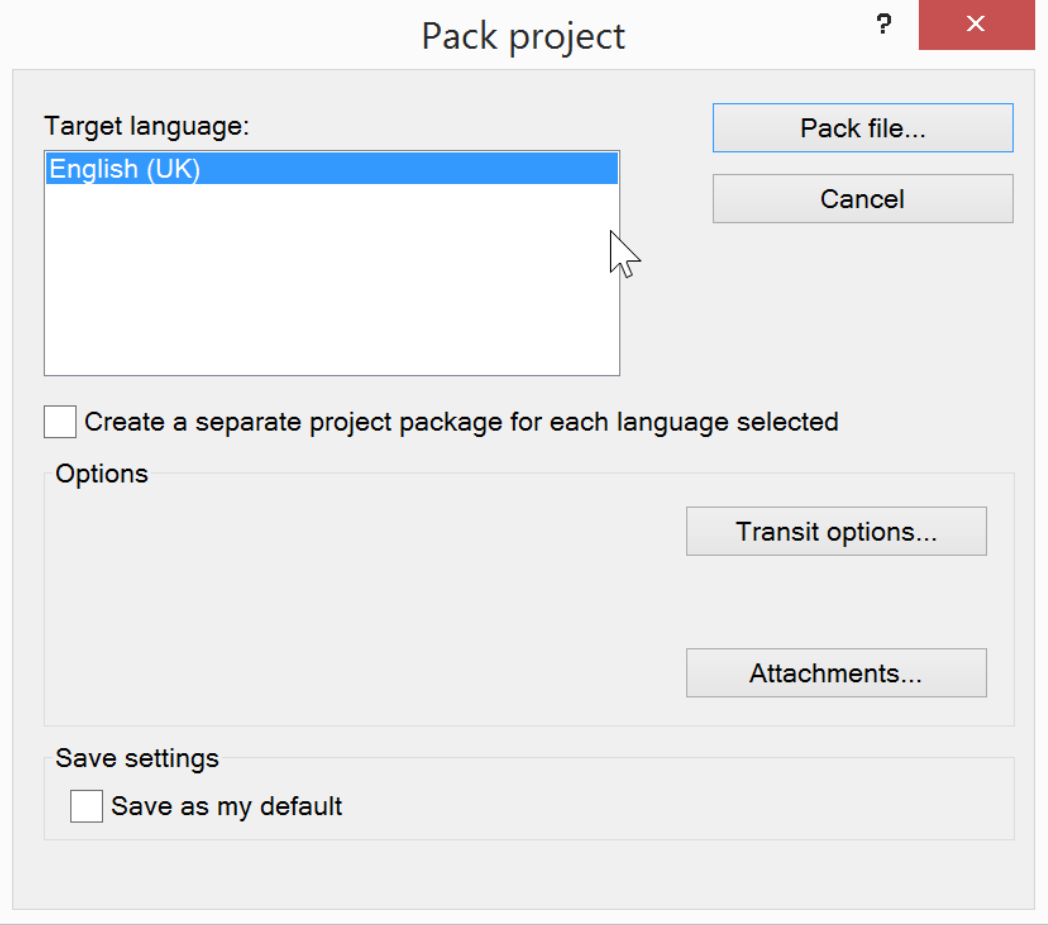Click empty title bar area left of Pack project
This screenshot has height=925, width=1048.
click(x=200, y=36)
